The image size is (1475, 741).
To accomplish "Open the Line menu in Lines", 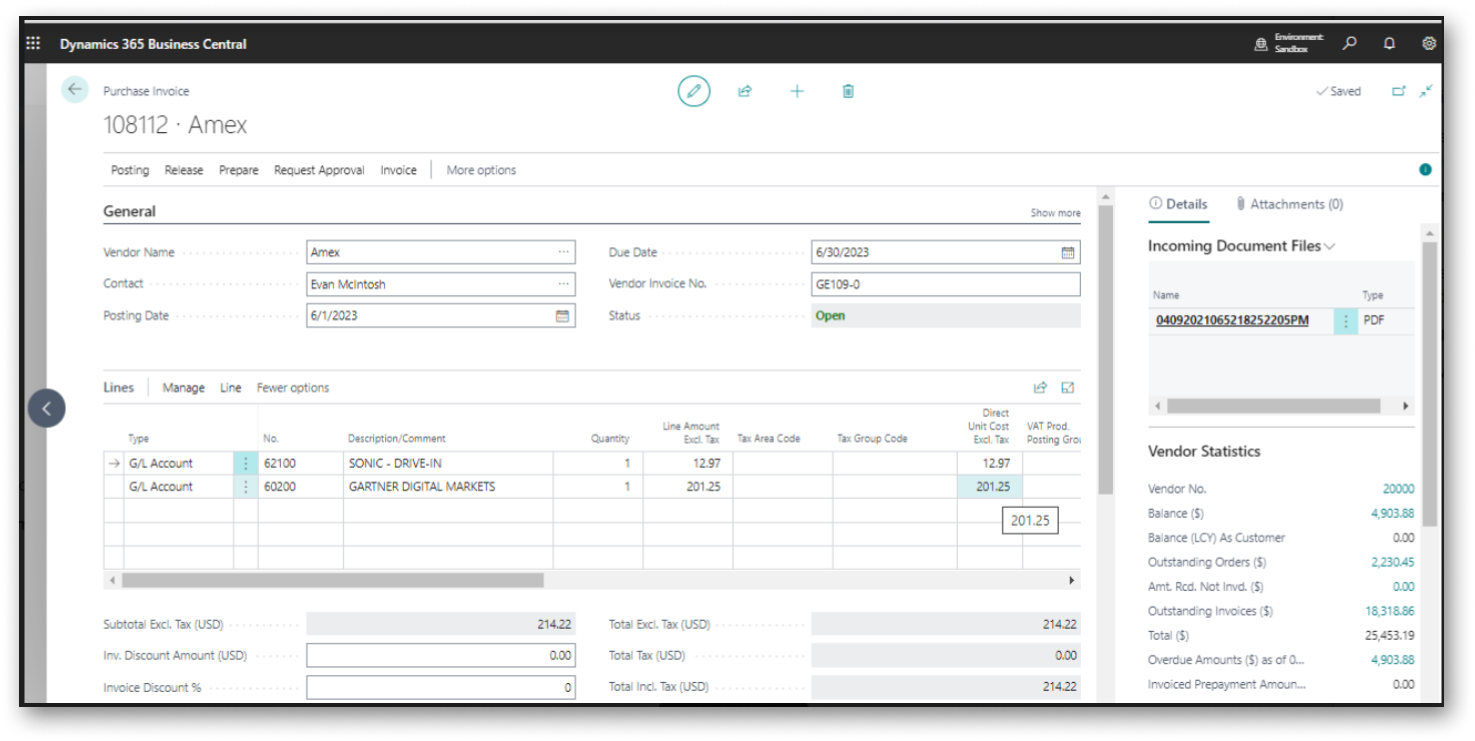I will click(231, 388).
